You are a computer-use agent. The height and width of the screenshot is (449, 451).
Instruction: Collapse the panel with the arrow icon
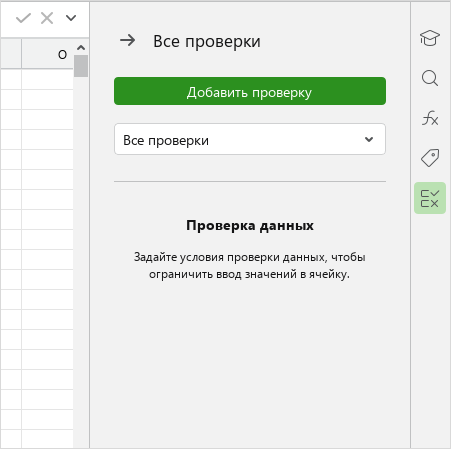(128, 41)
